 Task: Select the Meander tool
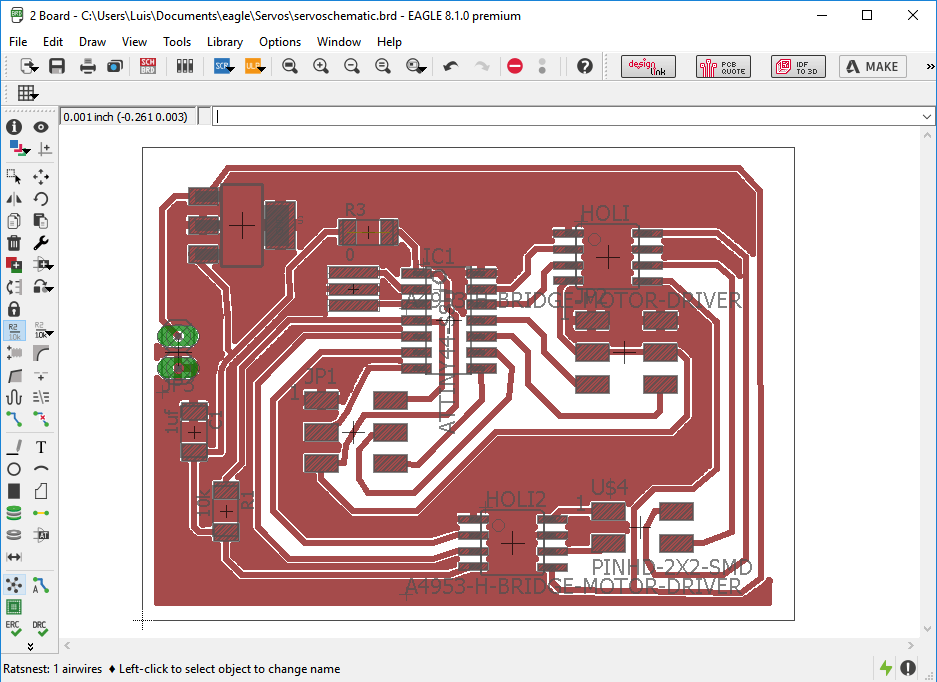(x=14, y=397)
